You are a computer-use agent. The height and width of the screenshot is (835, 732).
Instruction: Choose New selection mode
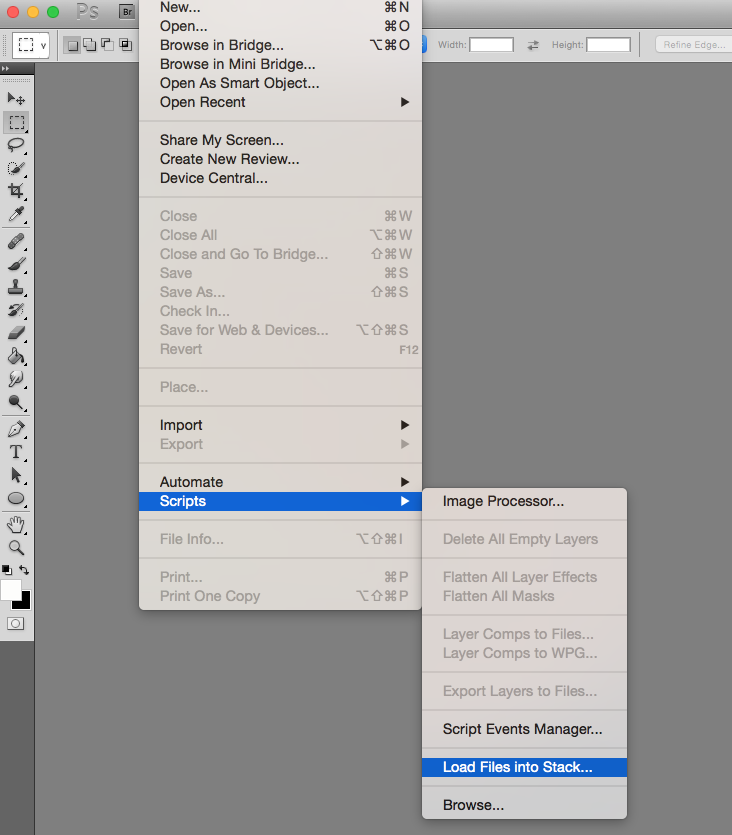pos(73,45)
